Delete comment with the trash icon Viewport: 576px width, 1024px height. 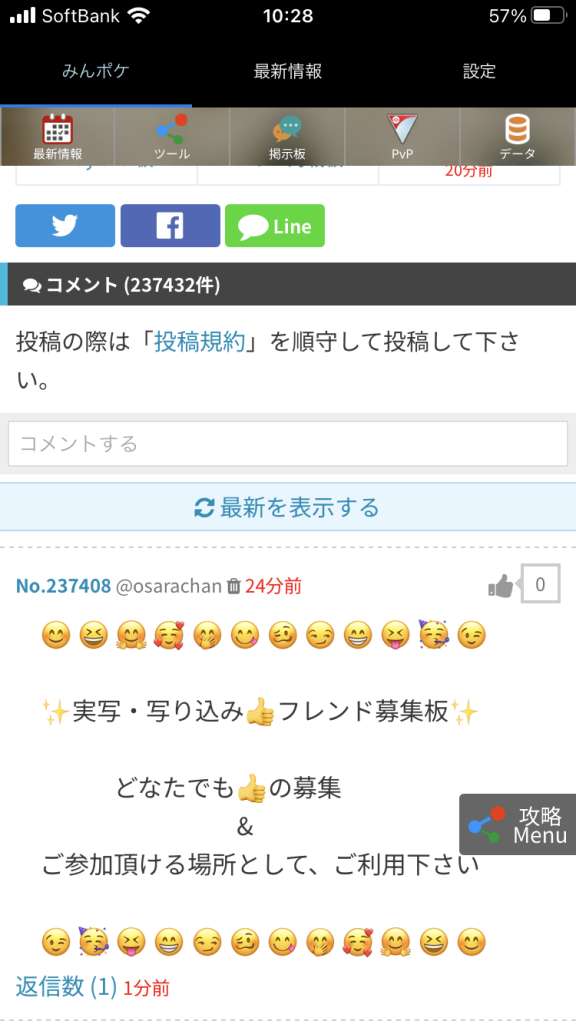point(233,586)
